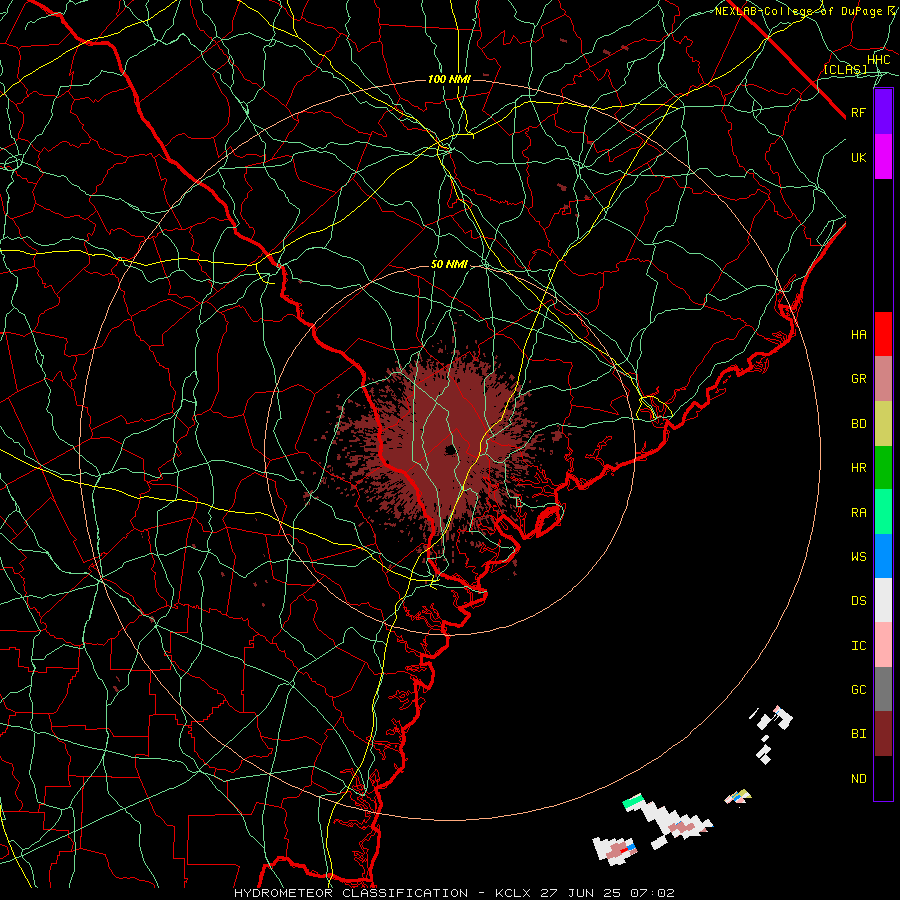Click the bright red HA legend swatch
The width and height of the screenshot is (900, 900).
(x=883, y=334)
